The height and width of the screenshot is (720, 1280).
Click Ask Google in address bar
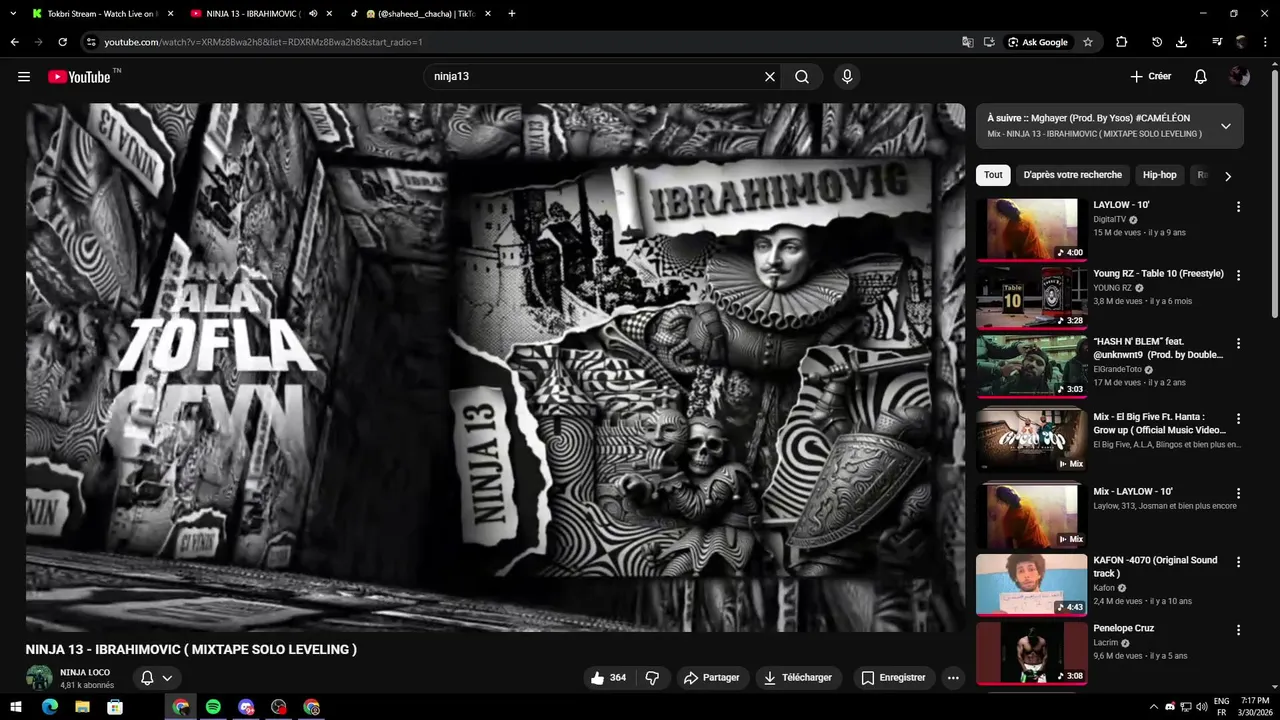[1038, 42]
